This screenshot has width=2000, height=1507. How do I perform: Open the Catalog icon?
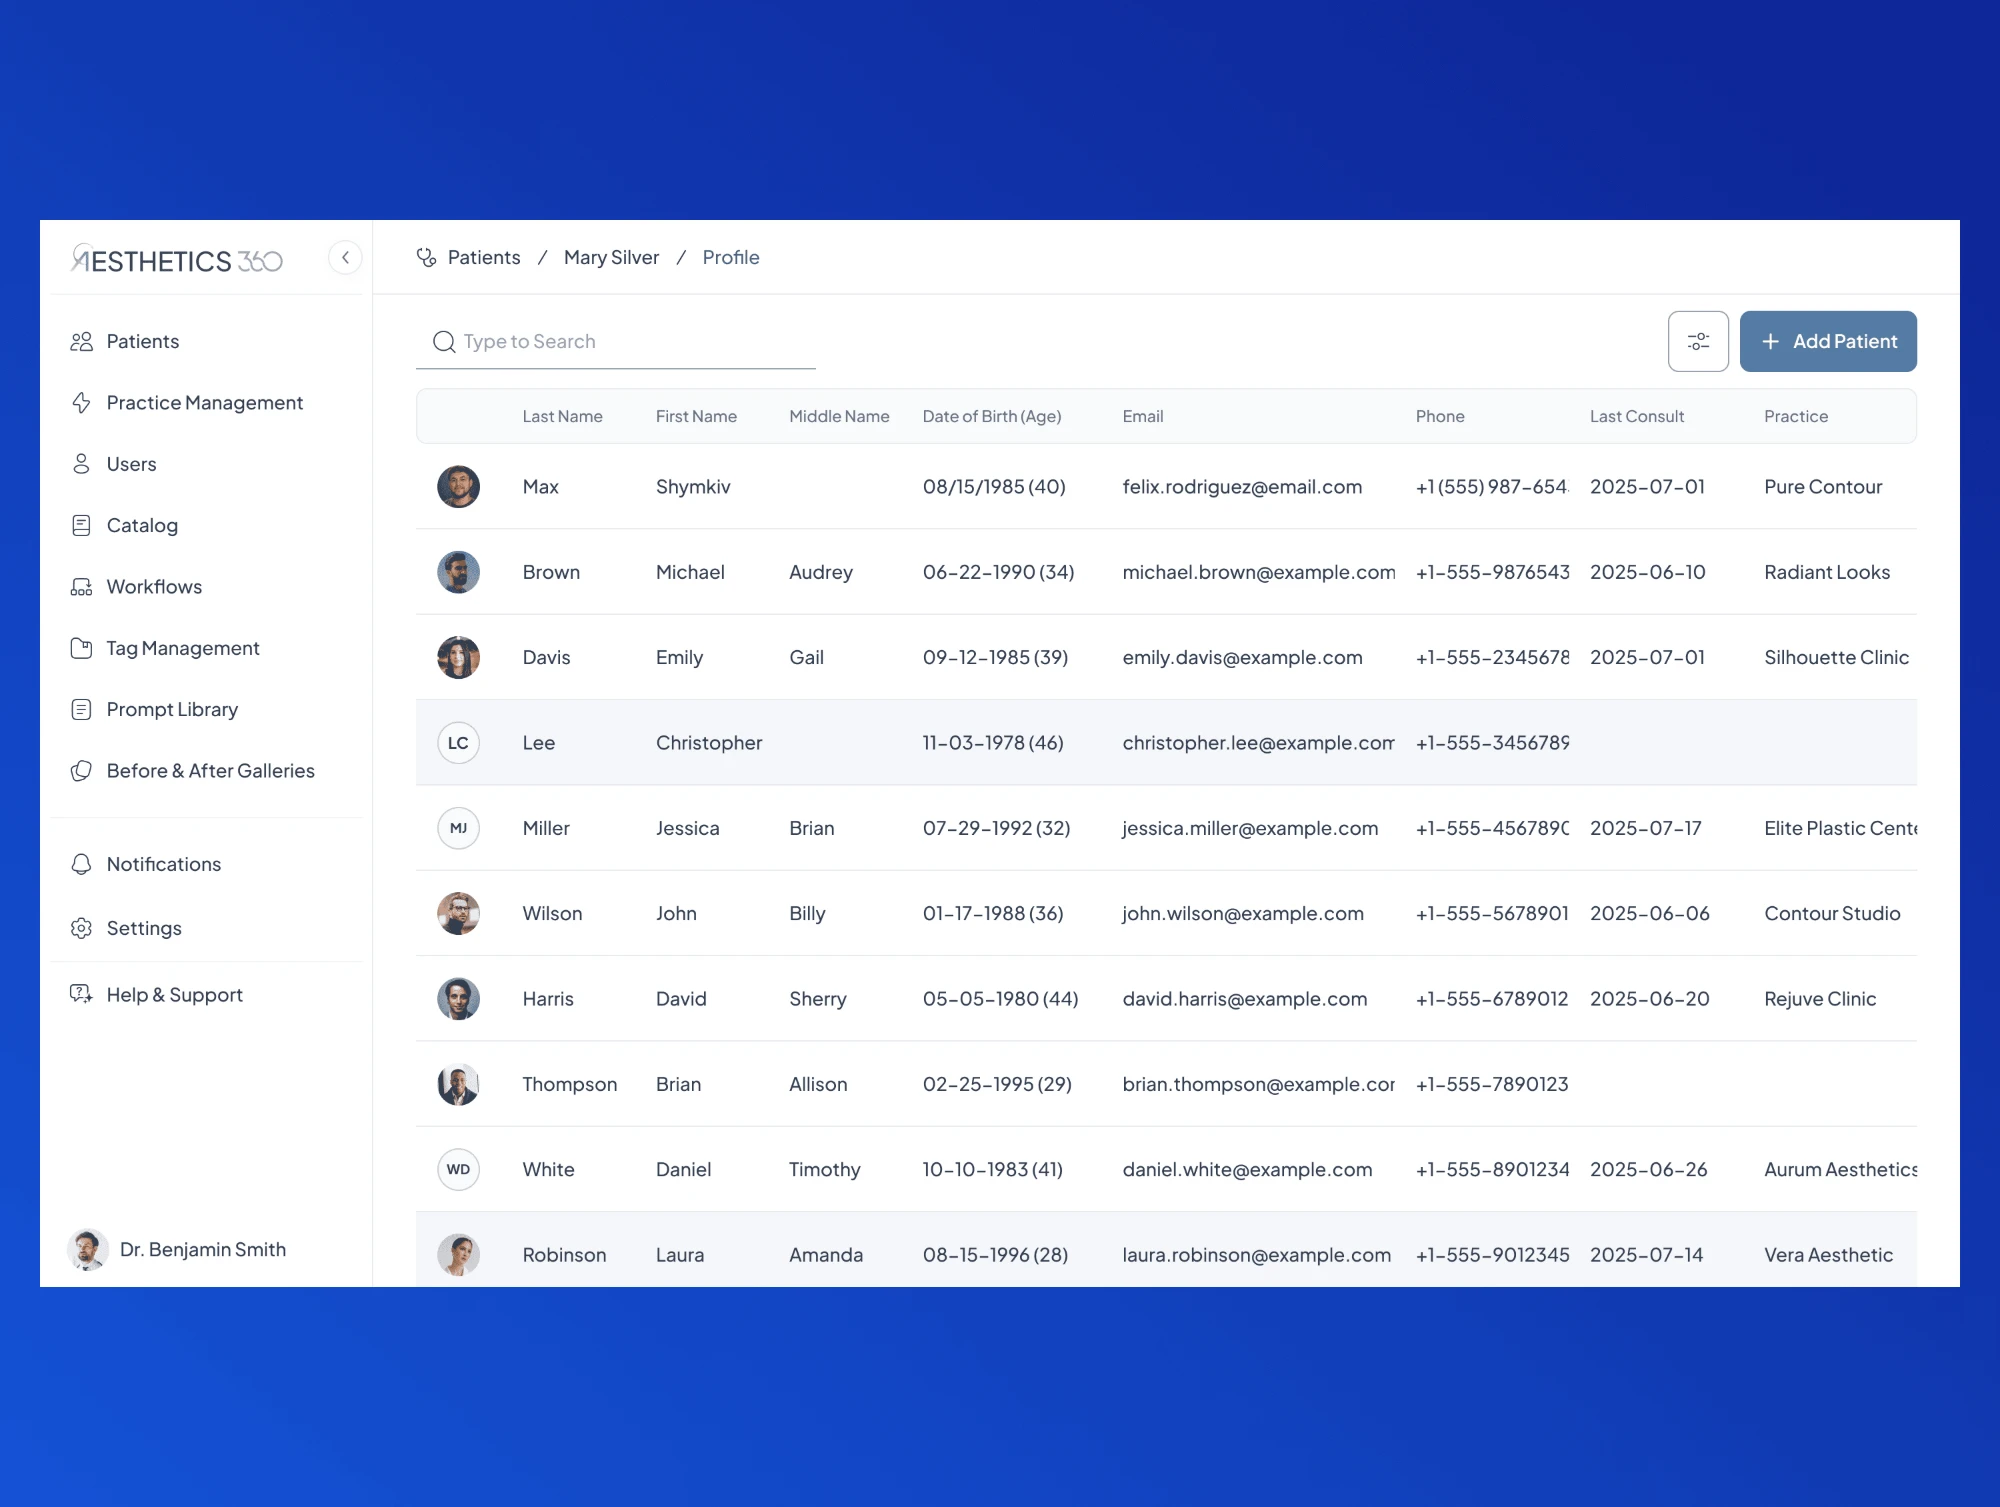tap(82, 526)
